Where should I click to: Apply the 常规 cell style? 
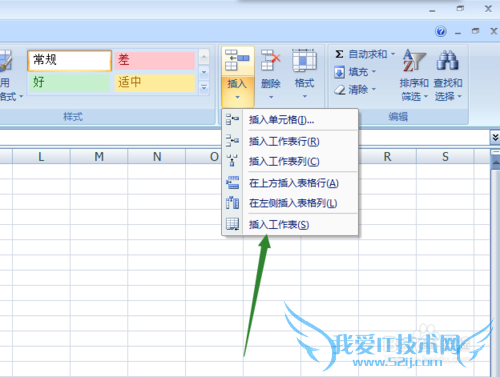tap(70, 60)
